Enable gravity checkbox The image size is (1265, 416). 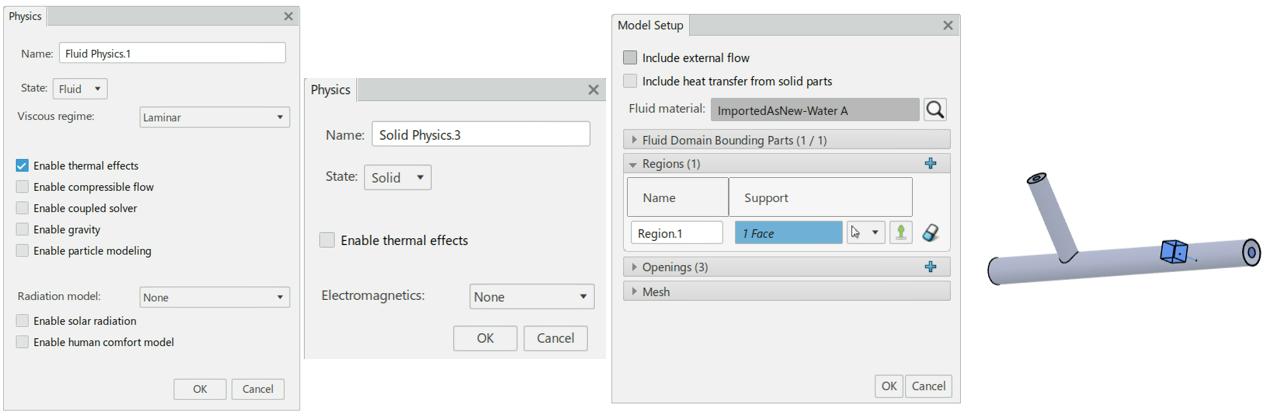[22, 230]
